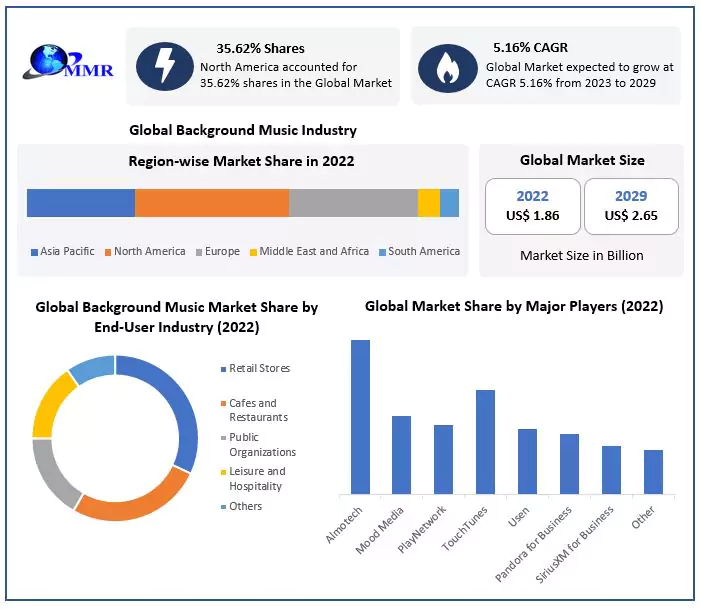Click the gray Europe stacked bar segment

point(353,203)
